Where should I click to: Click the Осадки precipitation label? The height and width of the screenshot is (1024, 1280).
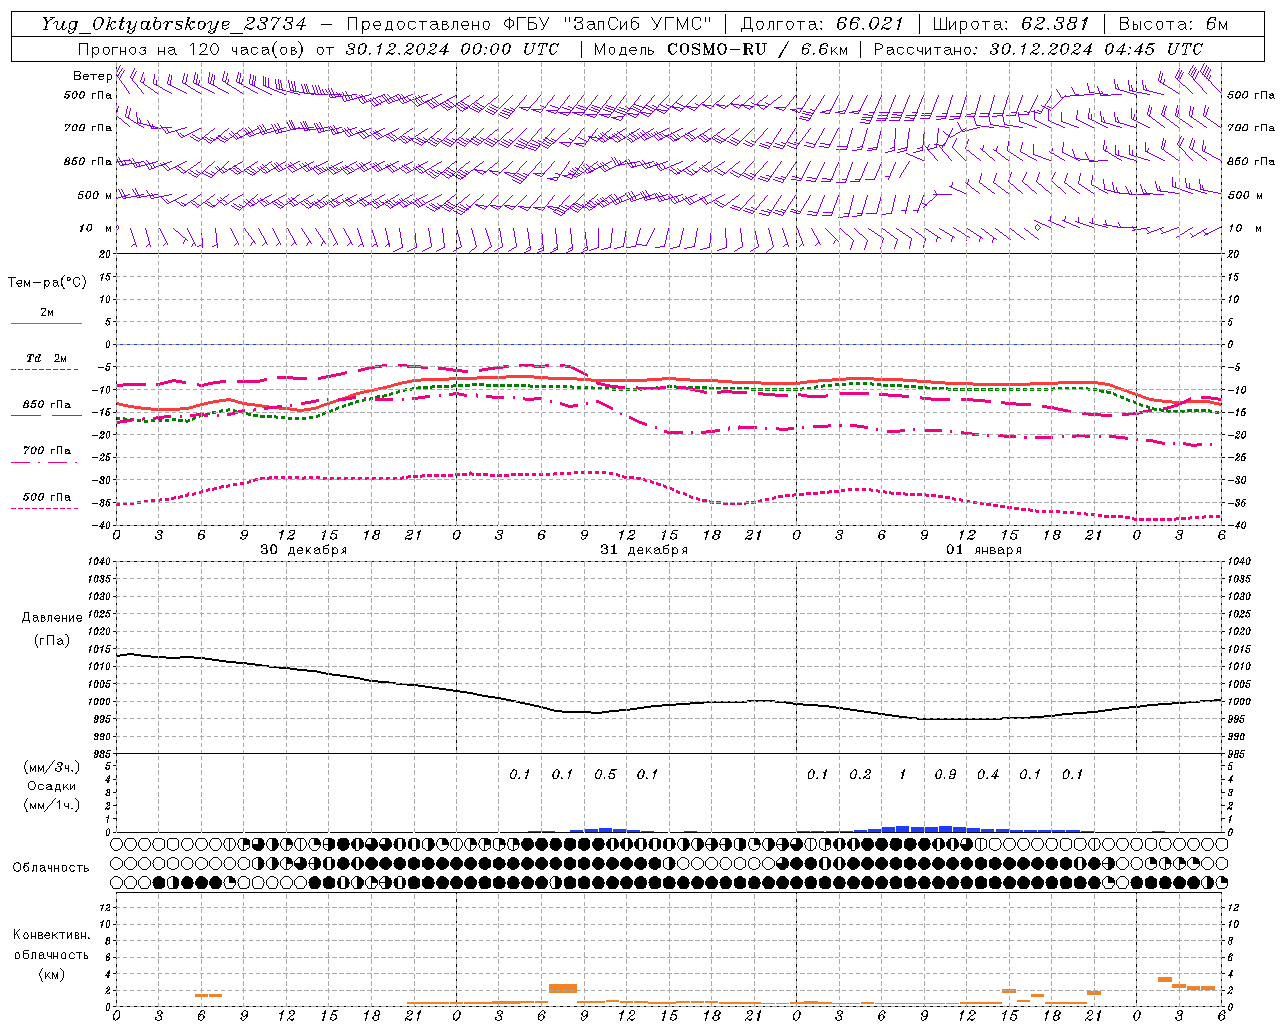click(52, 786)
